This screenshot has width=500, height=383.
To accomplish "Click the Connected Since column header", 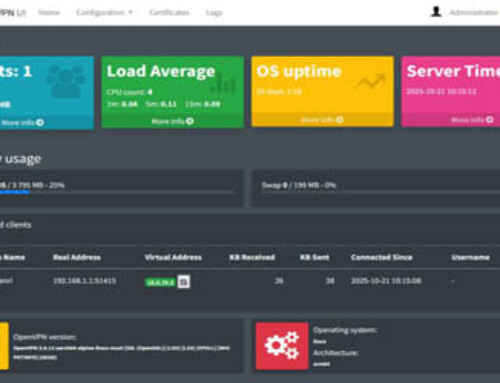I will pos(381,257).
